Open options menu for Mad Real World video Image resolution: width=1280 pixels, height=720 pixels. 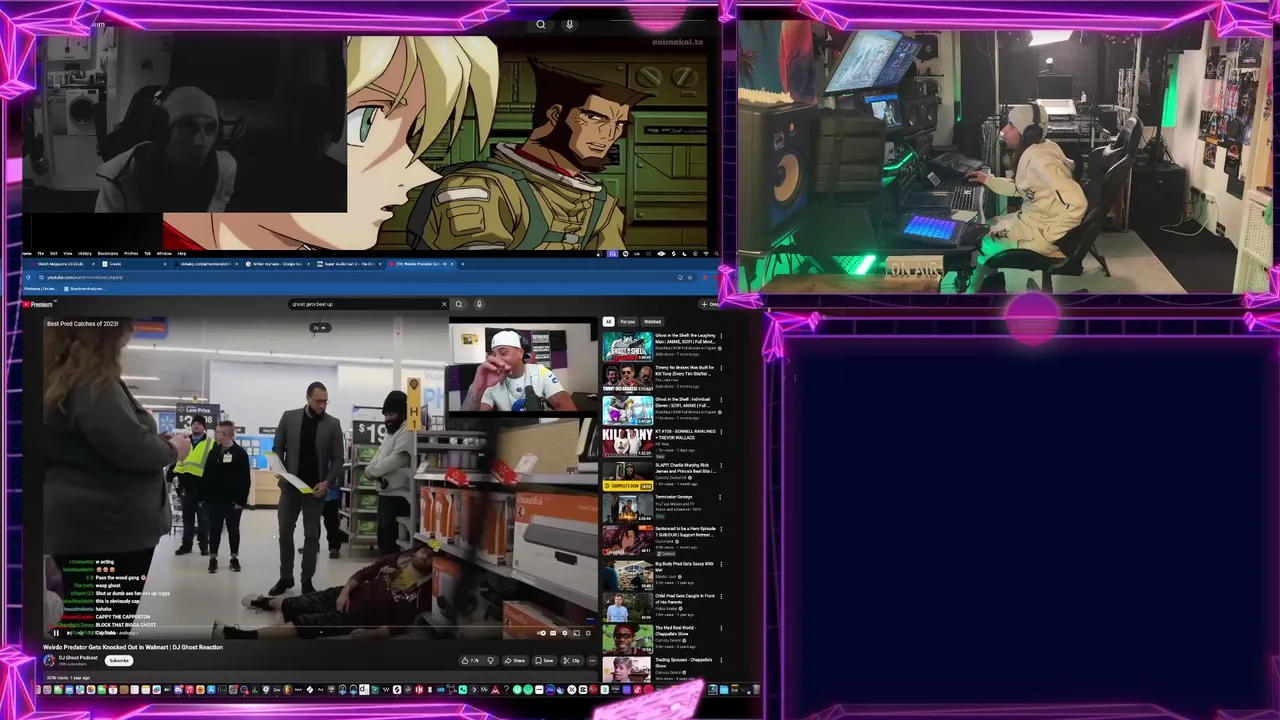721,629
